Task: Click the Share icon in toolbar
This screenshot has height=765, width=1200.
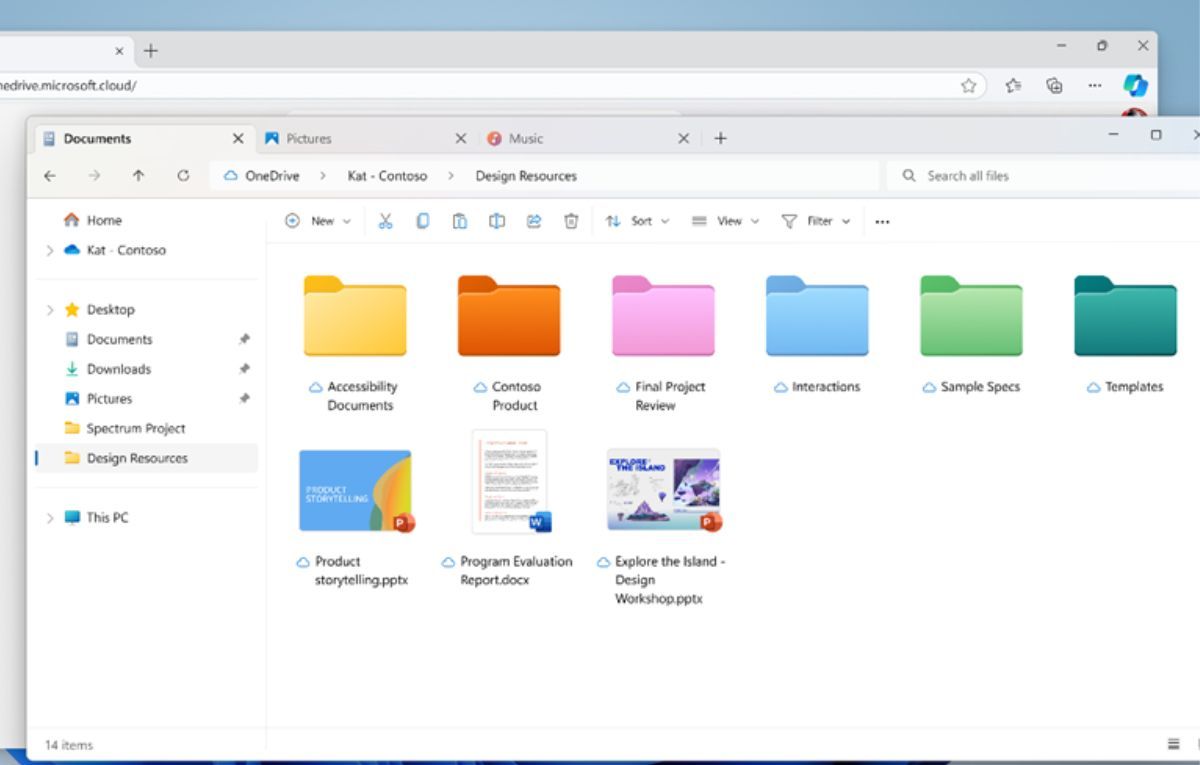Action: click(534, 222)
